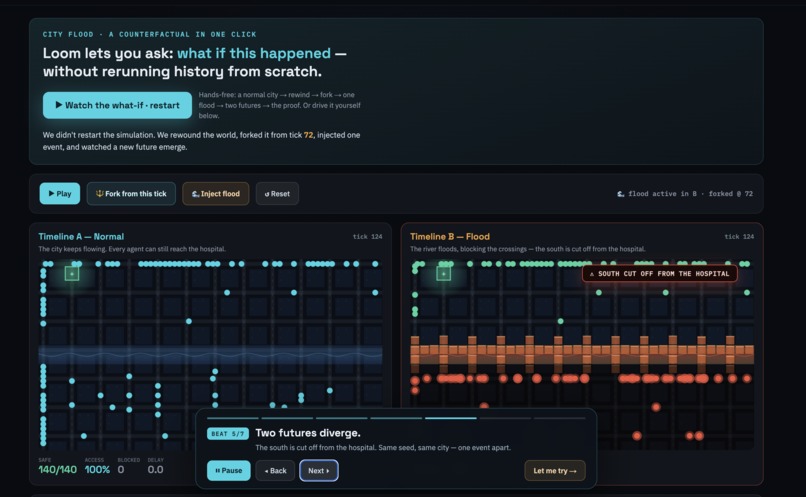Click the fork icon on 'Fork from this tick'

tap(100, 194)
